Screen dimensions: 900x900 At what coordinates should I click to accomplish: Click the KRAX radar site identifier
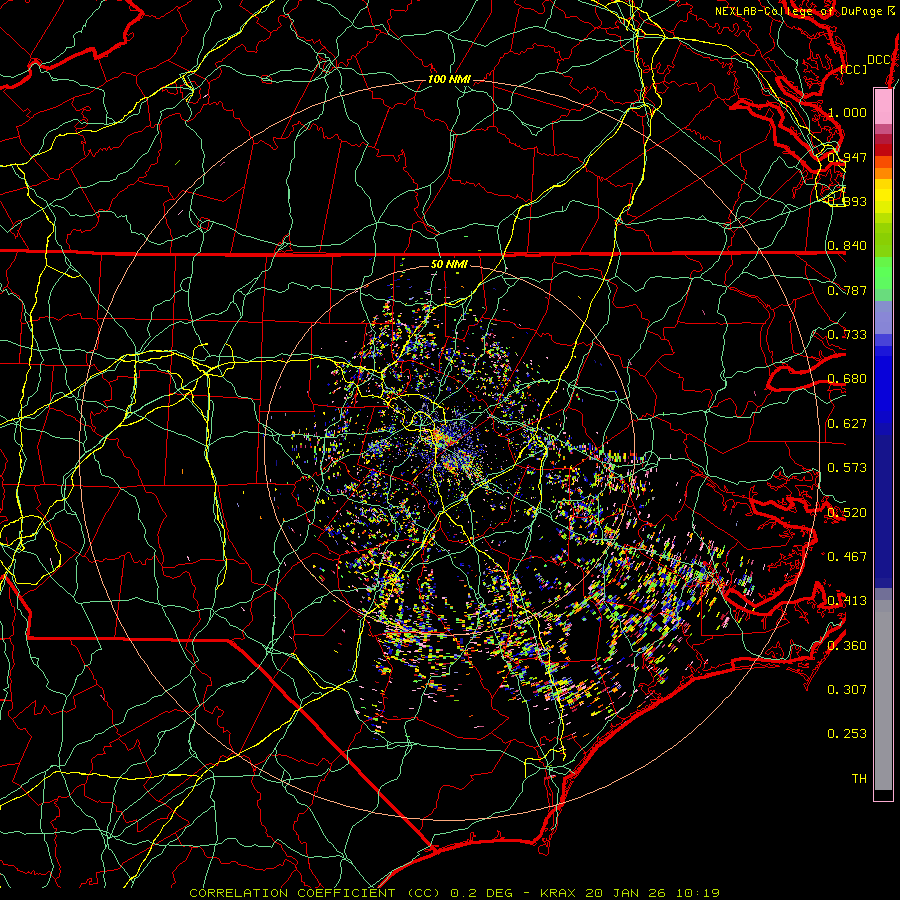[559, 893]
